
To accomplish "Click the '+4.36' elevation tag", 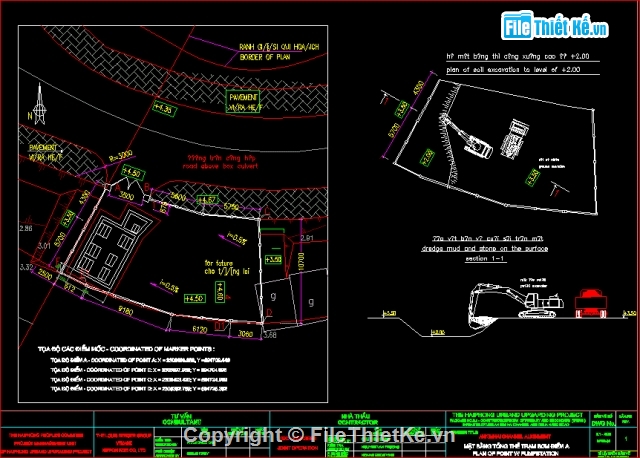I will coord(164,109).
